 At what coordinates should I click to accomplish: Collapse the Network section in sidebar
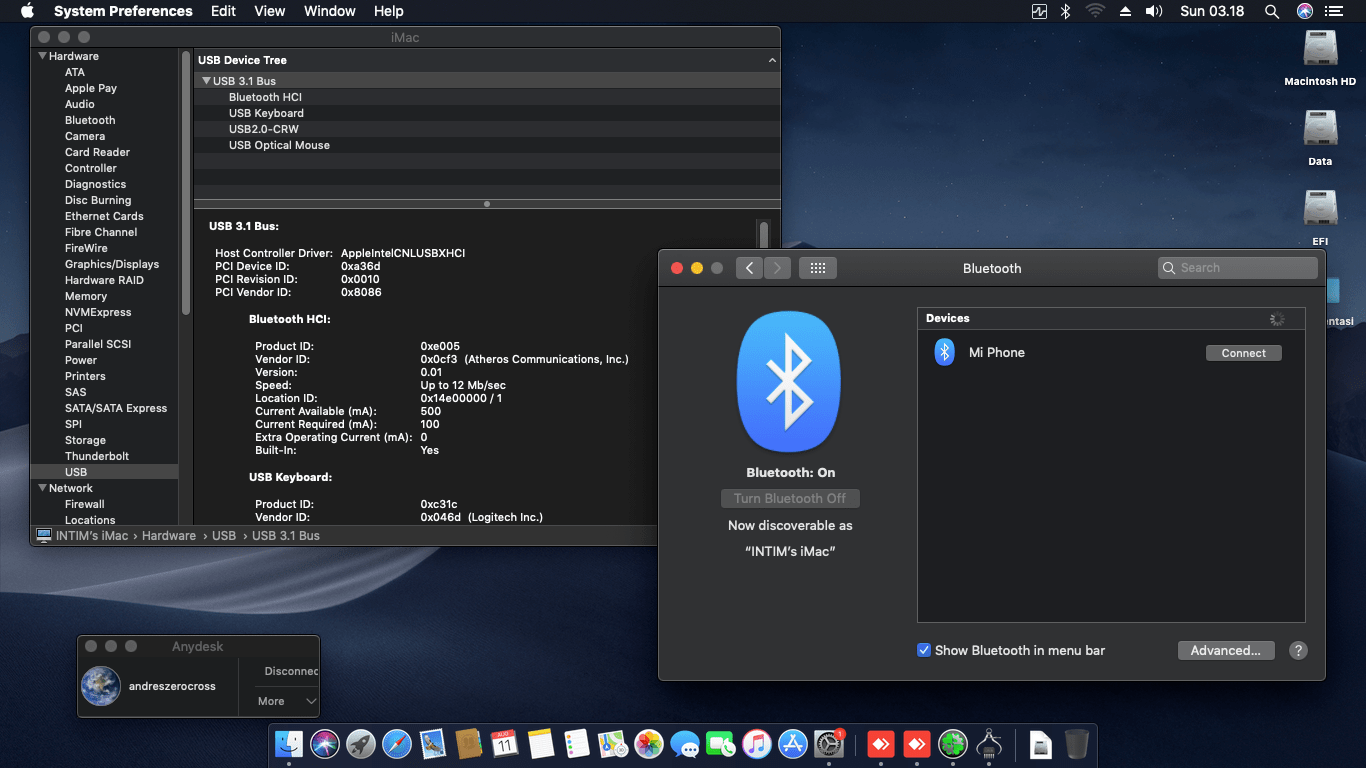[43, 488]
